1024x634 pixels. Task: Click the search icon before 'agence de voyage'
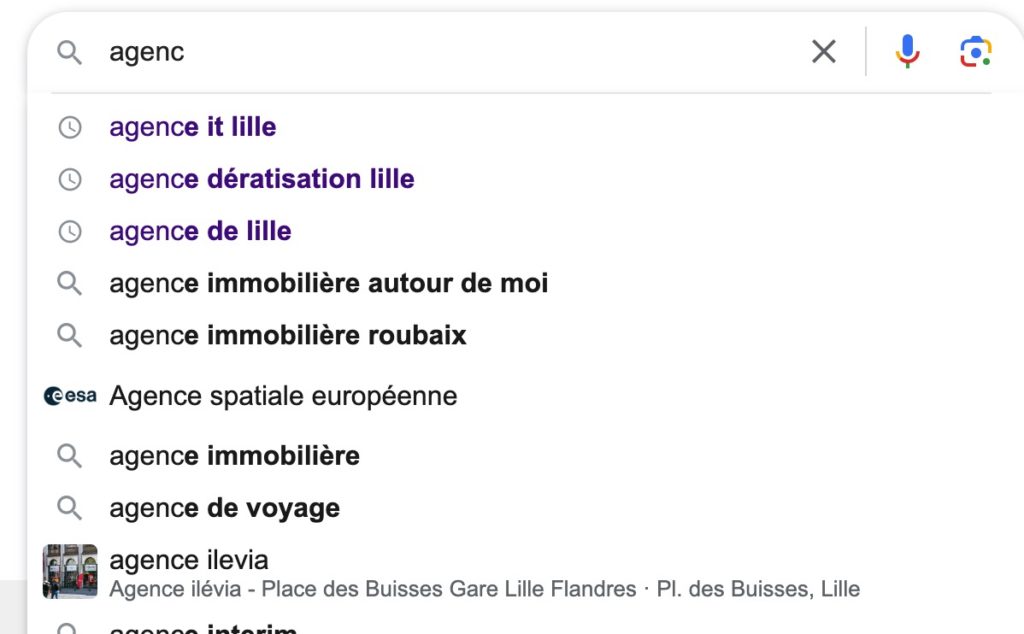[x=69, y=507]
